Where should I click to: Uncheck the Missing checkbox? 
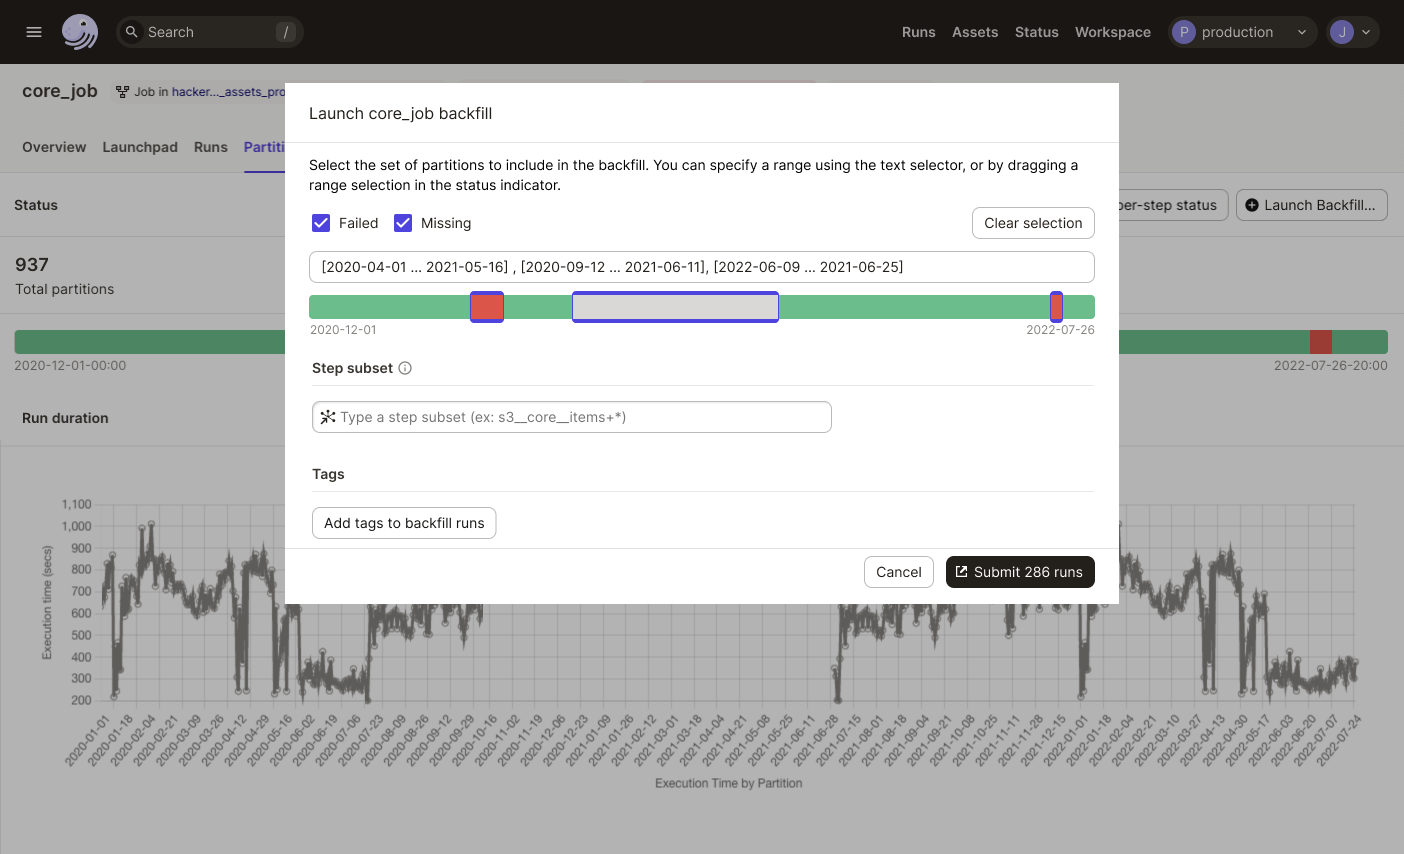tap(403, 223)
